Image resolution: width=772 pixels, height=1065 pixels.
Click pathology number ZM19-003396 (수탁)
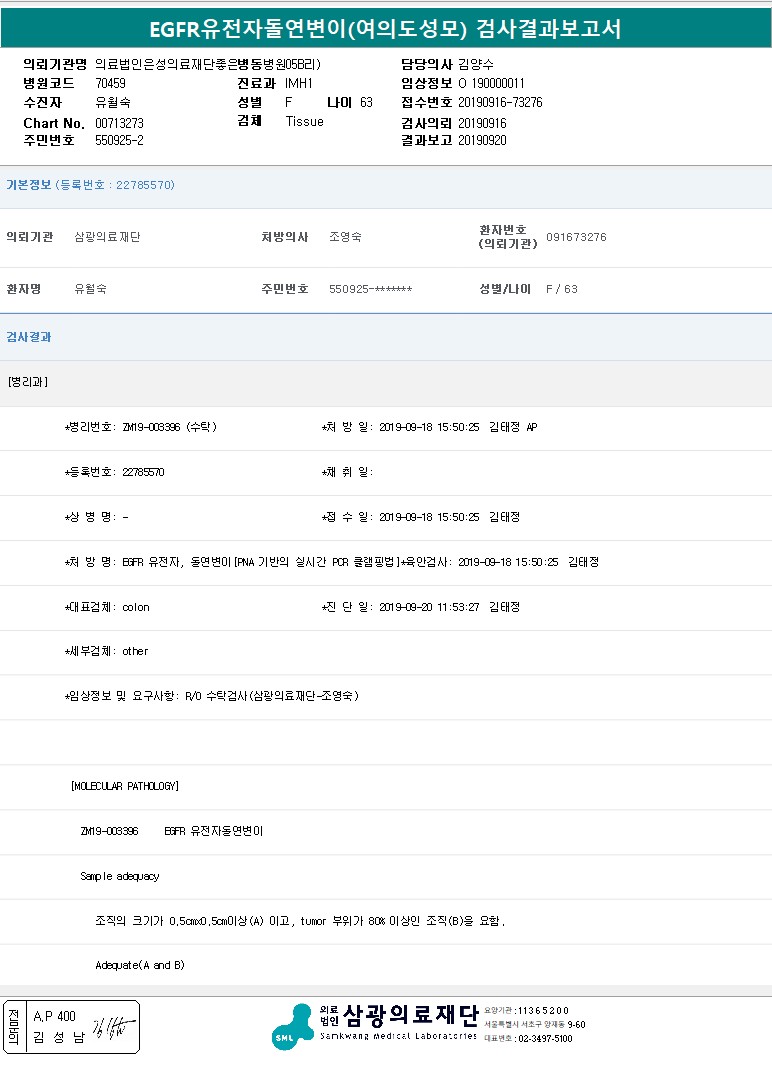pyautogui.click(x=169, y=427)
